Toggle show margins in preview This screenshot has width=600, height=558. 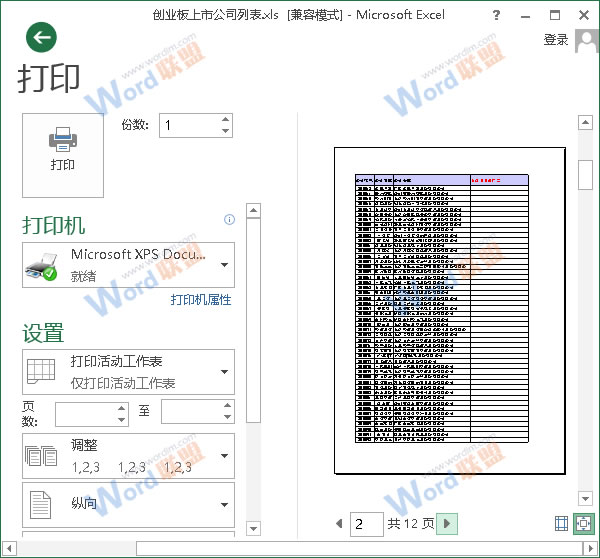(560, 524)
